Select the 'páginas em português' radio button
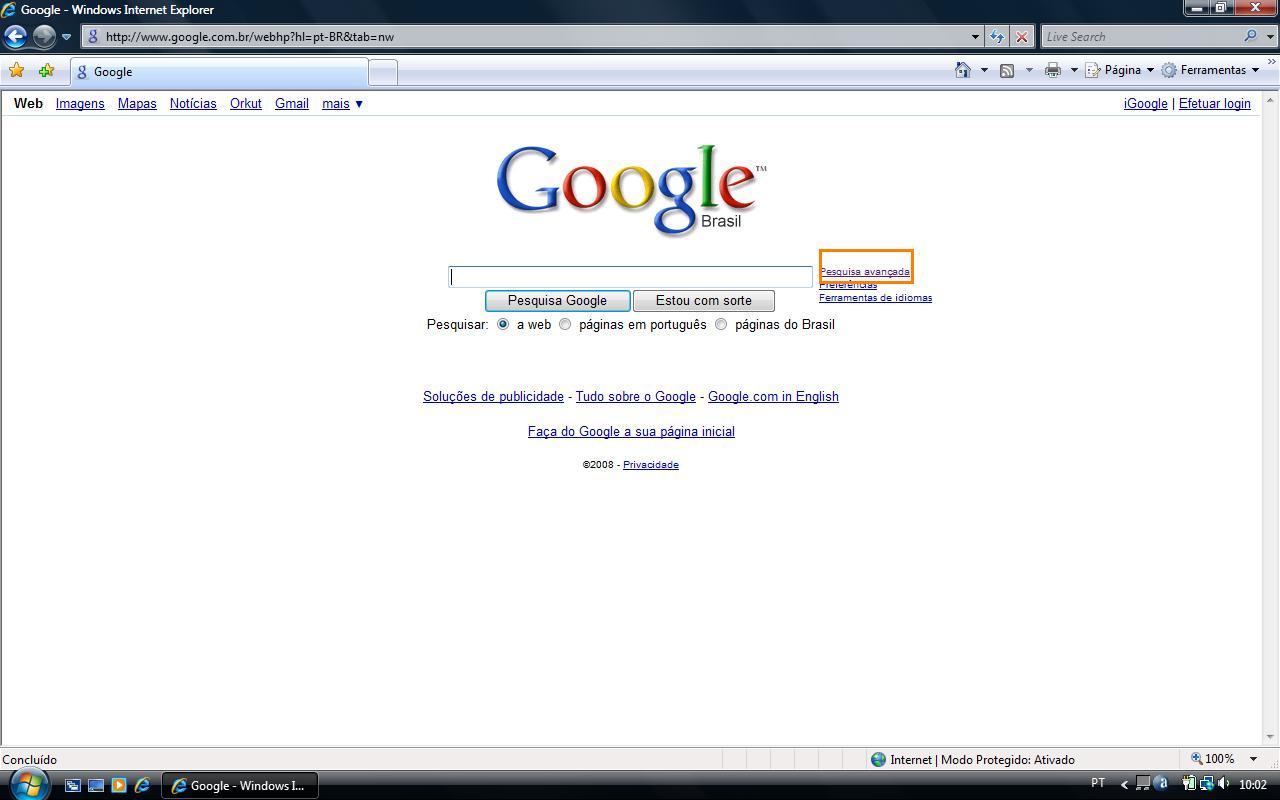 [565, 324]
